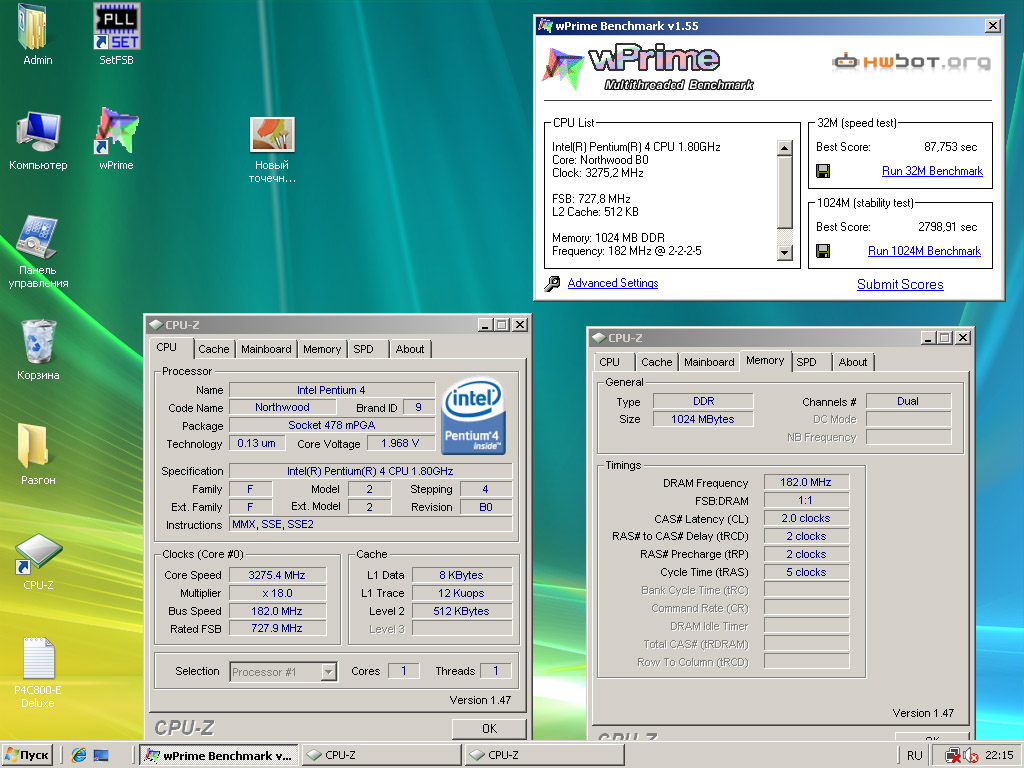Switch to Memory tab in left CPU-Z window
The image size is (1024, 768).
pos(322,349)
